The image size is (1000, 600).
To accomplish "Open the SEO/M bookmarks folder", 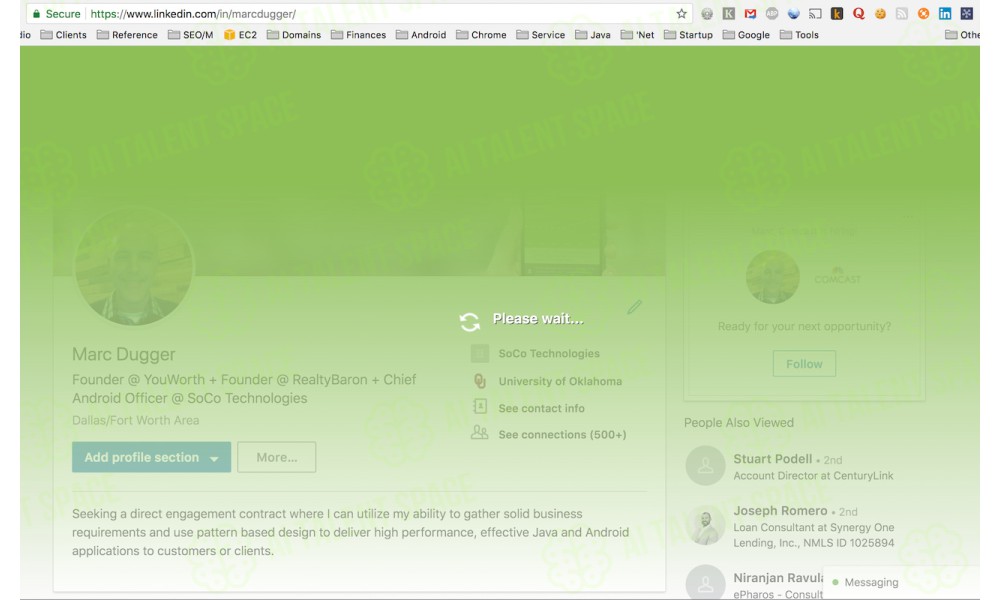I will coord(190,35).
